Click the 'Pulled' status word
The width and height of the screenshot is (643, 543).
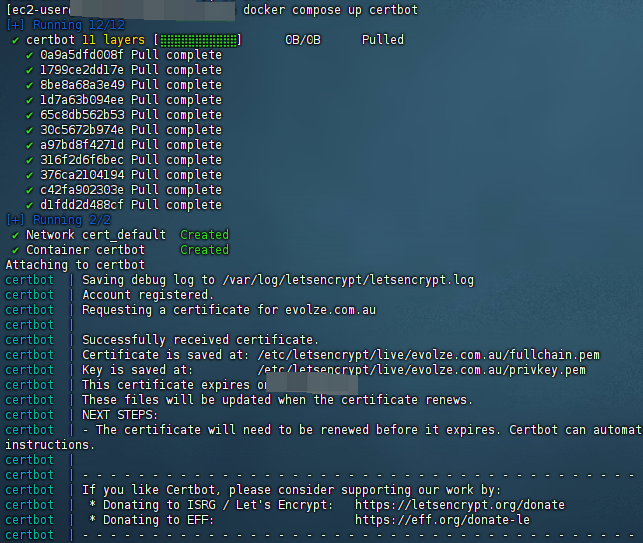click(x=383, y=40)
